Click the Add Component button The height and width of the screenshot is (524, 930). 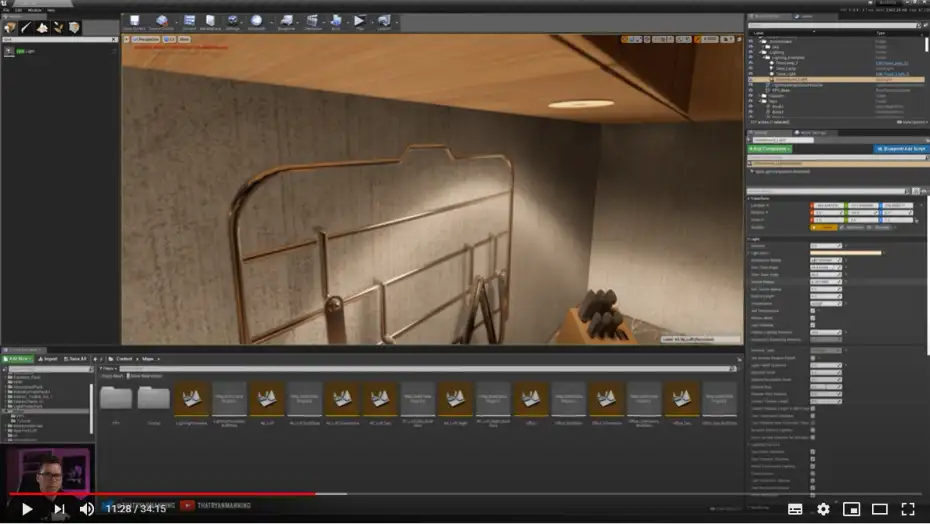(769, 149)
